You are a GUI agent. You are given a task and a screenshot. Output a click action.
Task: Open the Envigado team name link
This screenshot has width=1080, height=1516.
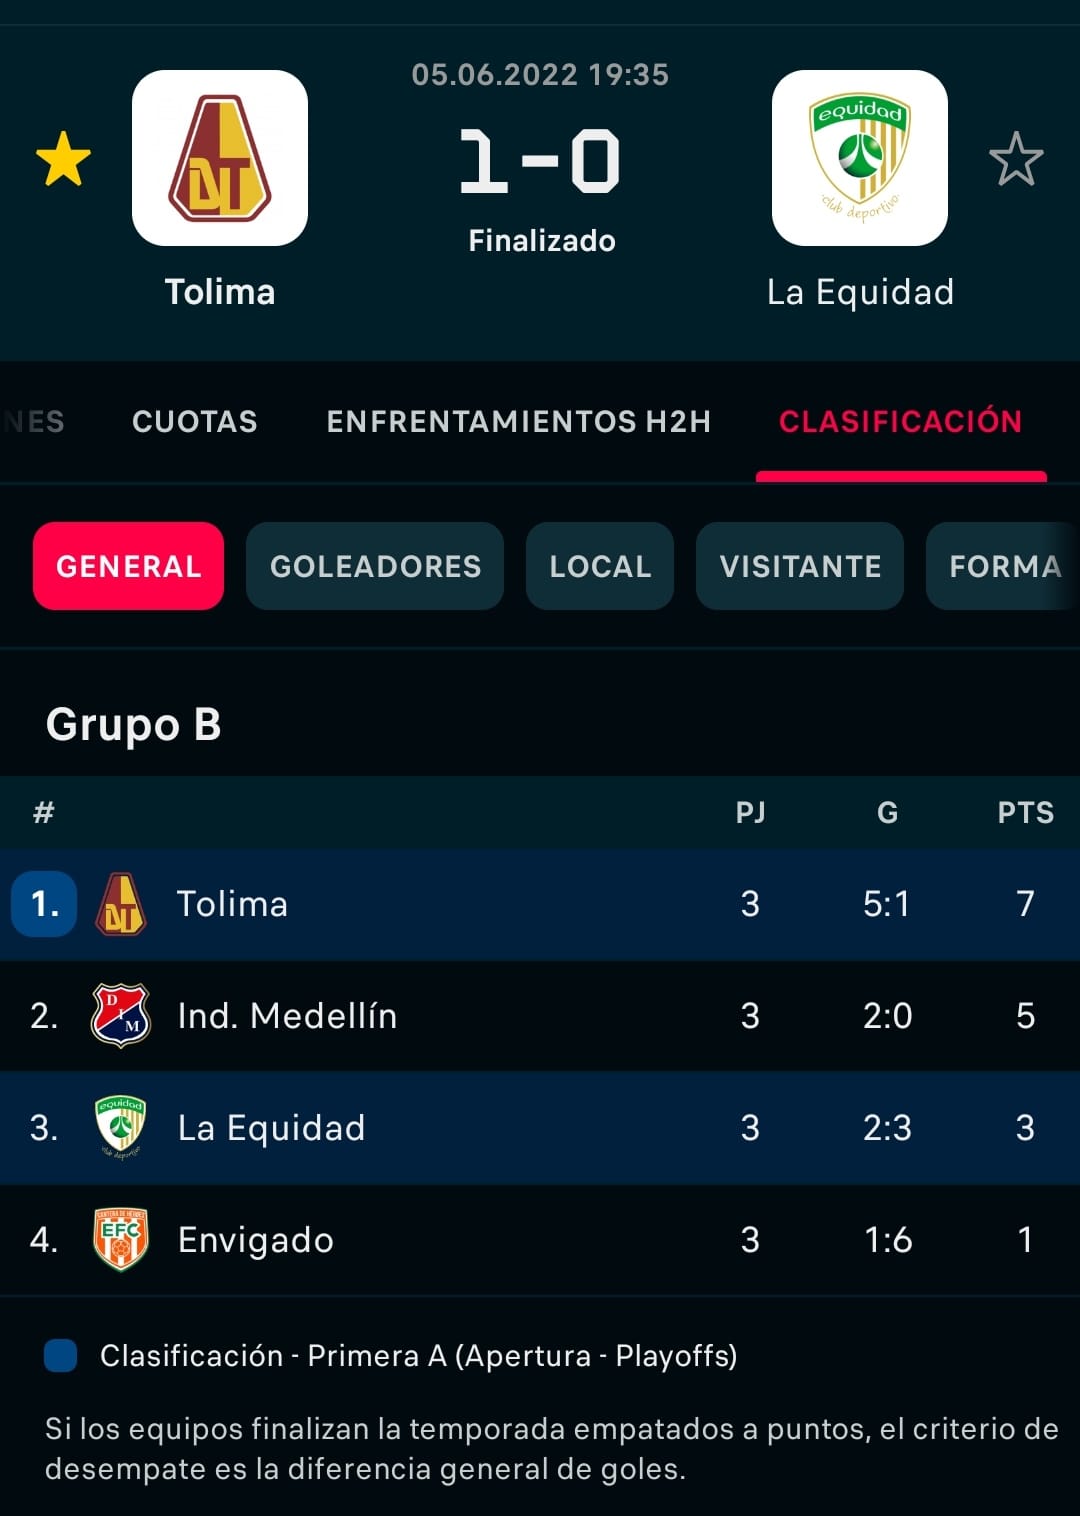pos(256,1240)
